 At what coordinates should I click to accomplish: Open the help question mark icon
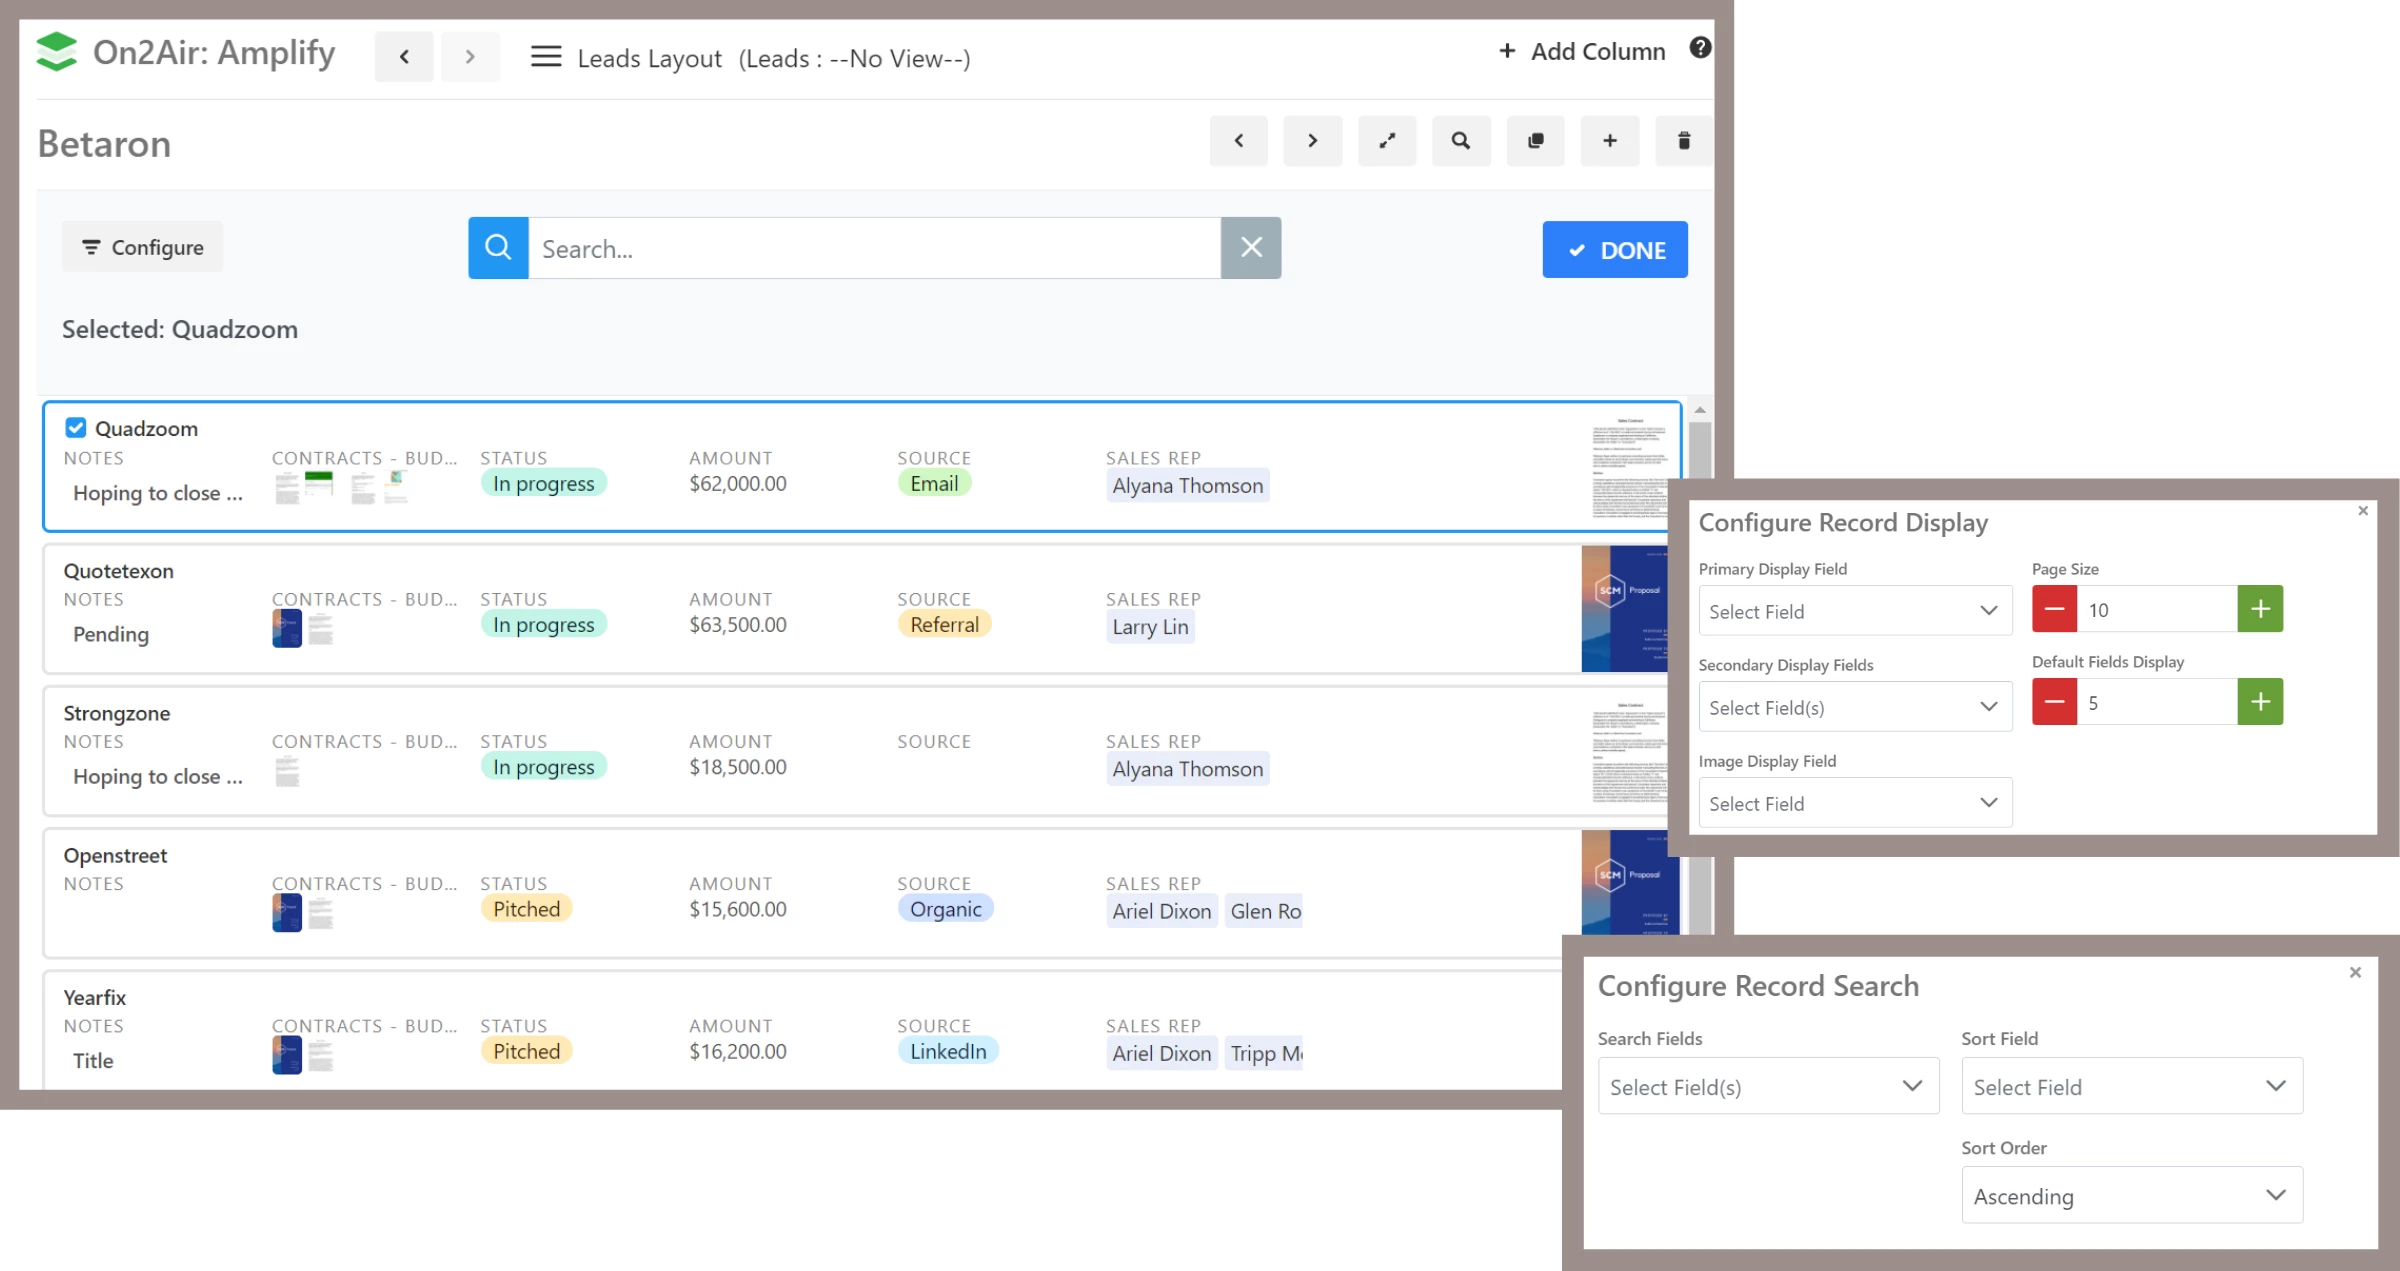1700,48
